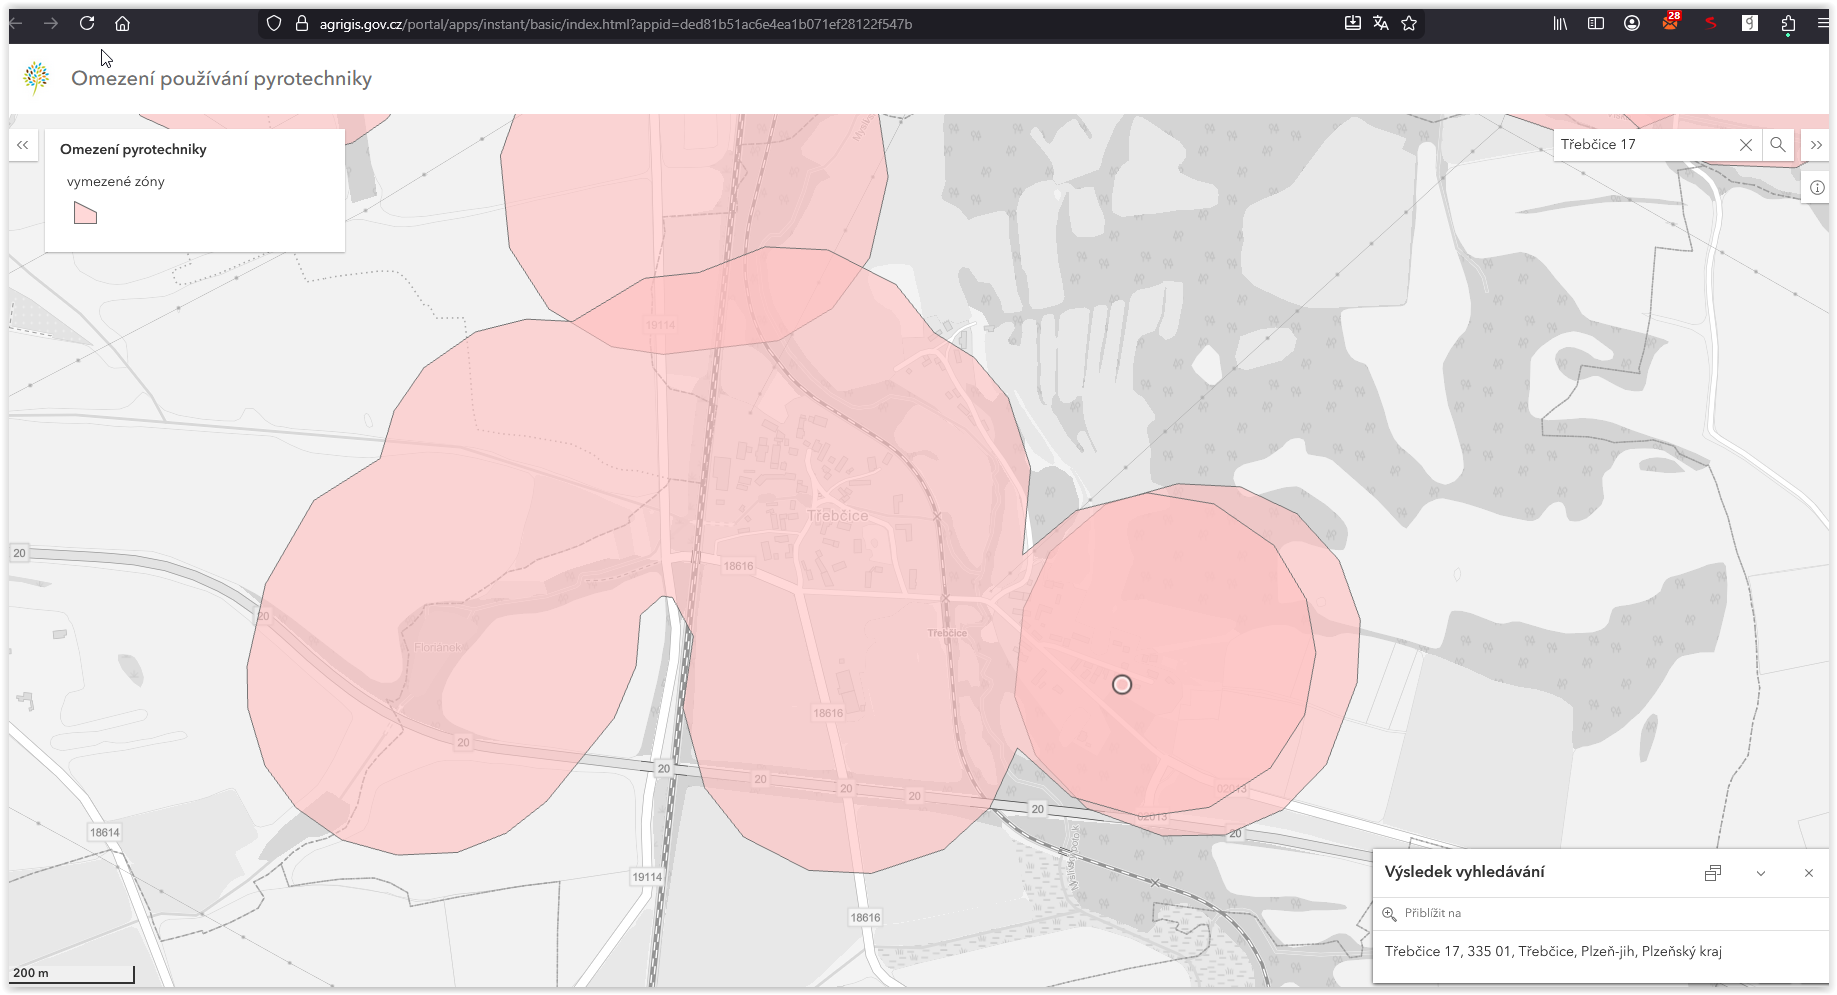This screenshot has height=995, width=1837.
Task: Install the site as an app
Action: tap(1352, 23)
